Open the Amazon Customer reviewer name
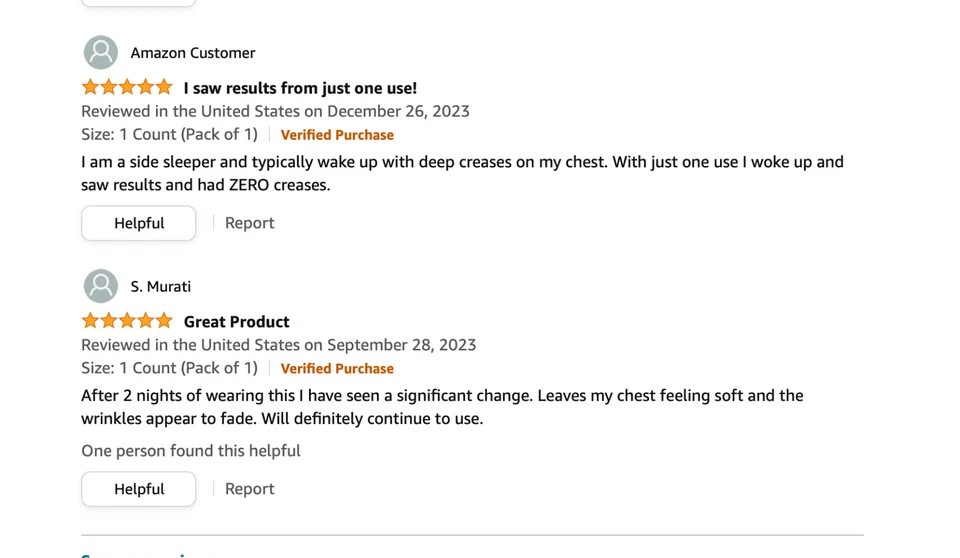 [193, 53]
